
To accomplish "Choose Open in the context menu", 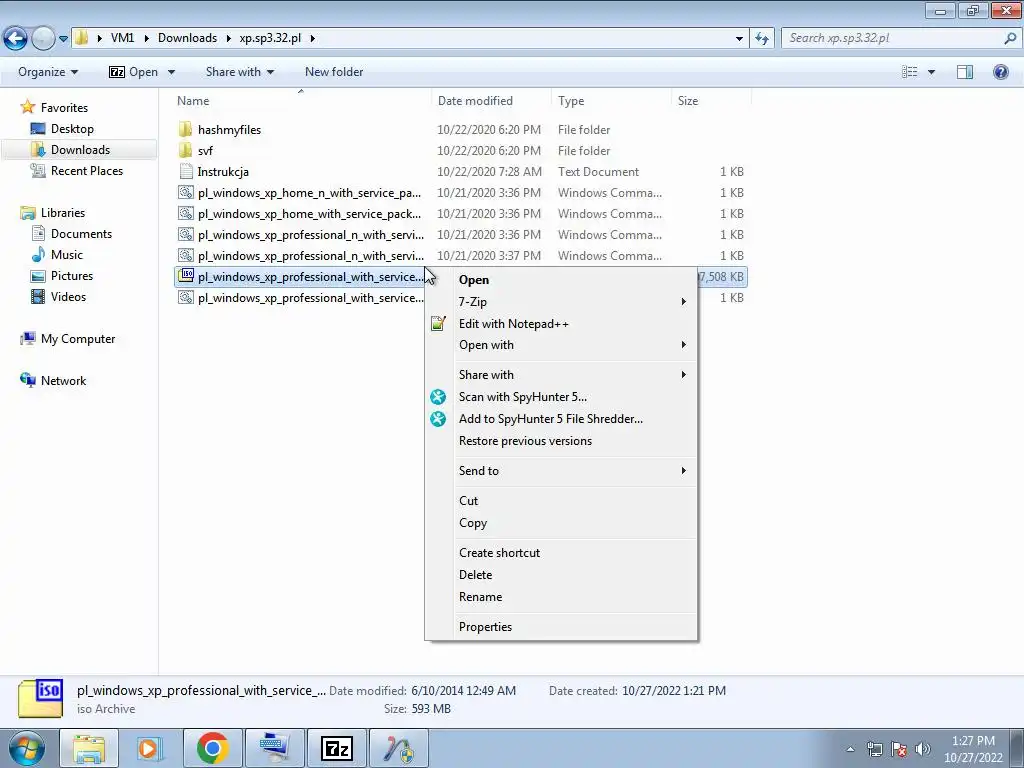I will [x=561, y=280].
